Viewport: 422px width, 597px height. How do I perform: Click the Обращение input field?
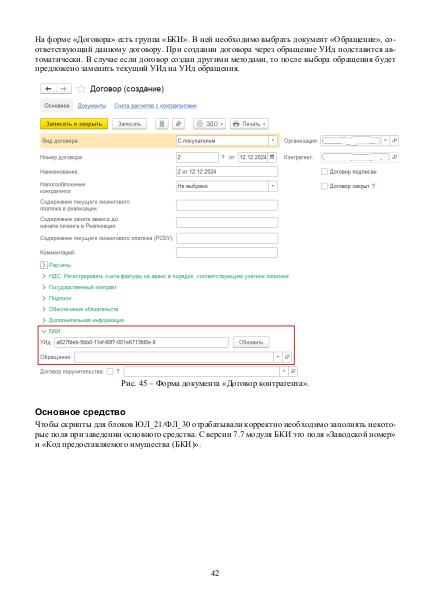click(x=174, y=357)
